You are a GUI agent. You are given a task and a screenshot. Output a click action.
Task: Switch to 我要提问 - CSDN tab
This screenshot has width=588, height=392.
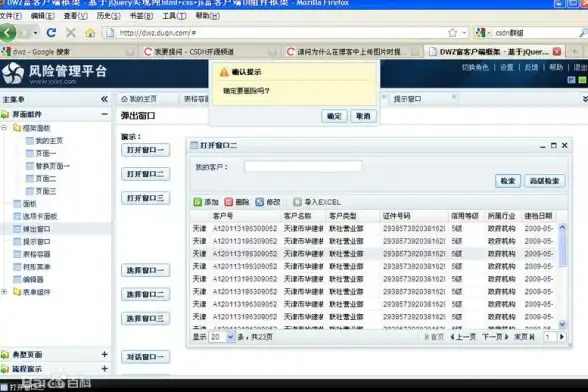click(210, 51)
